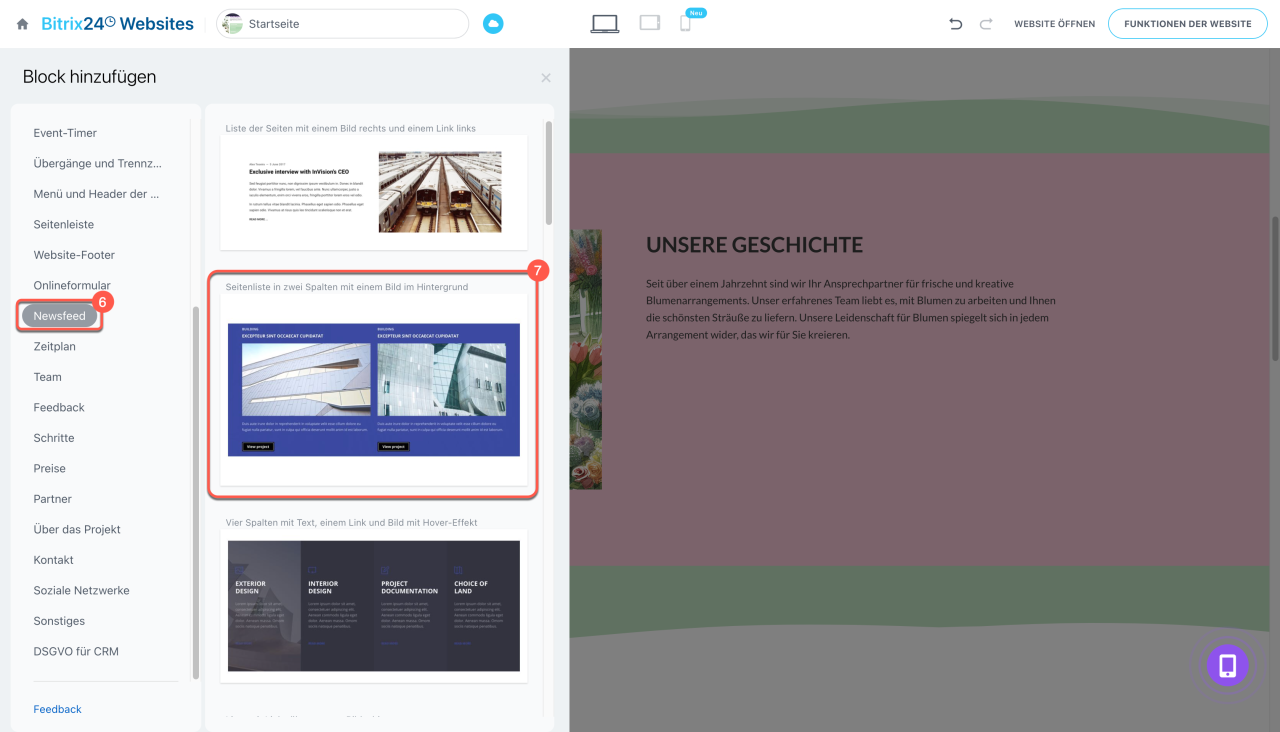Select Schritte category
The width and height of the screenshot is (1280, 732).
pos(54,438)
